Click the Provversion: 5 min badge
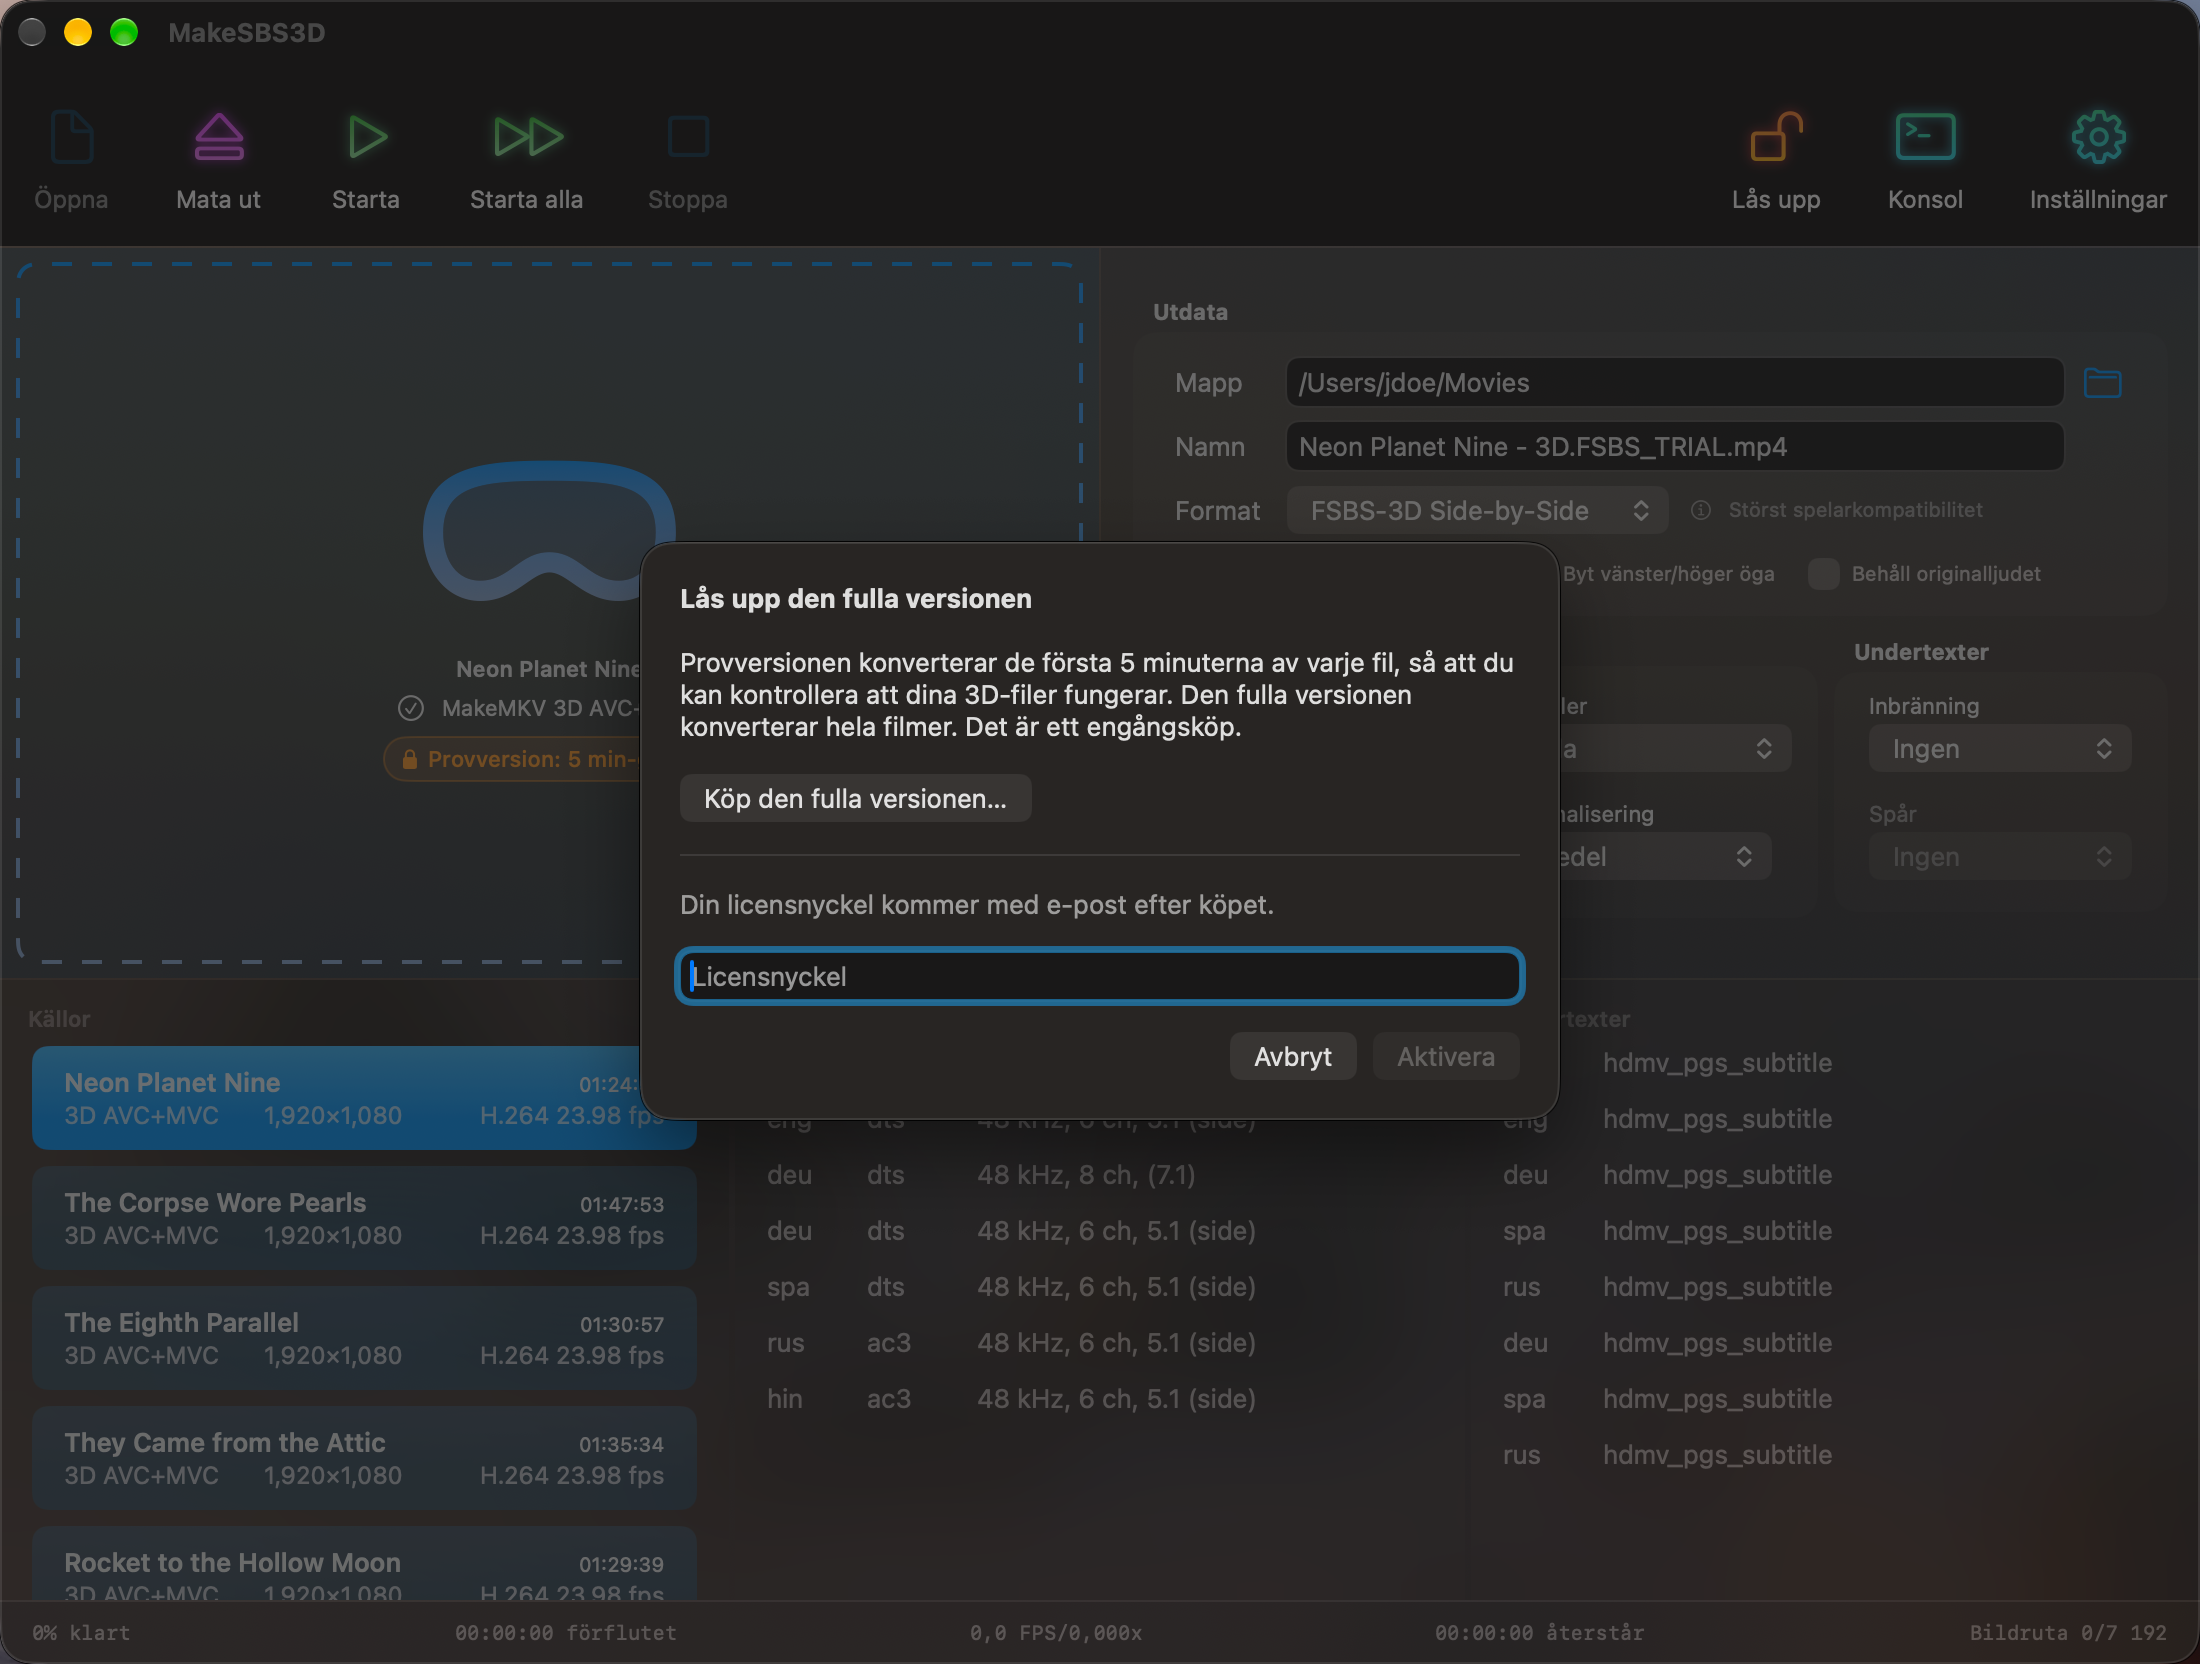Screen dimensions: 2200x1664 [513, 760]
